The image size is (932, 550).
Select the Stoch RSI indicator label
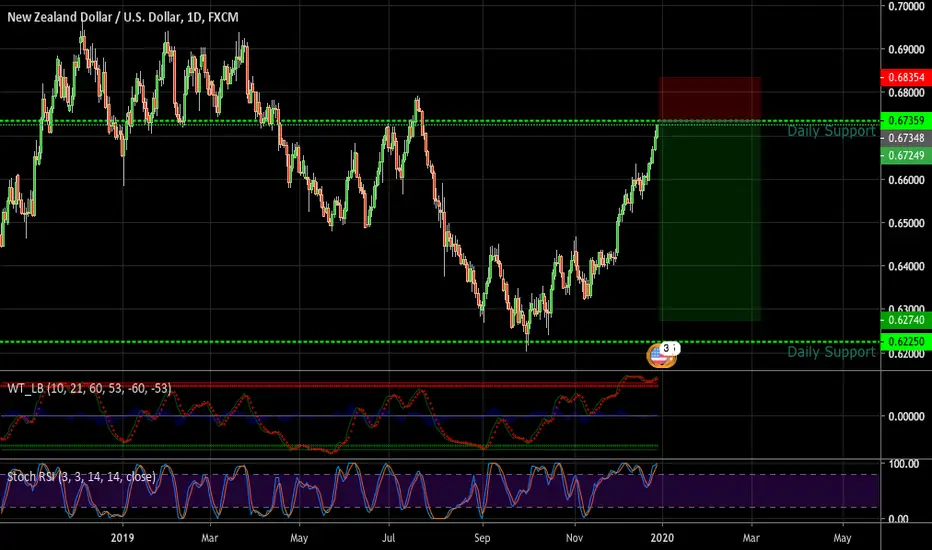(81, 476)
